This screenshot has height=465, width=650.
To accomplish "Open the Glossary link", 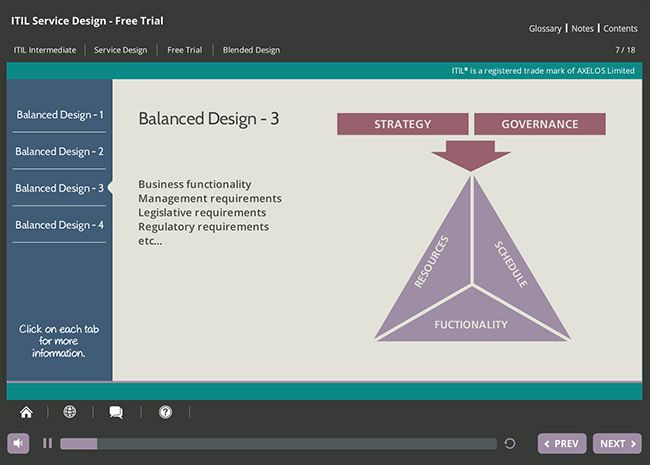I will (545, 29).
